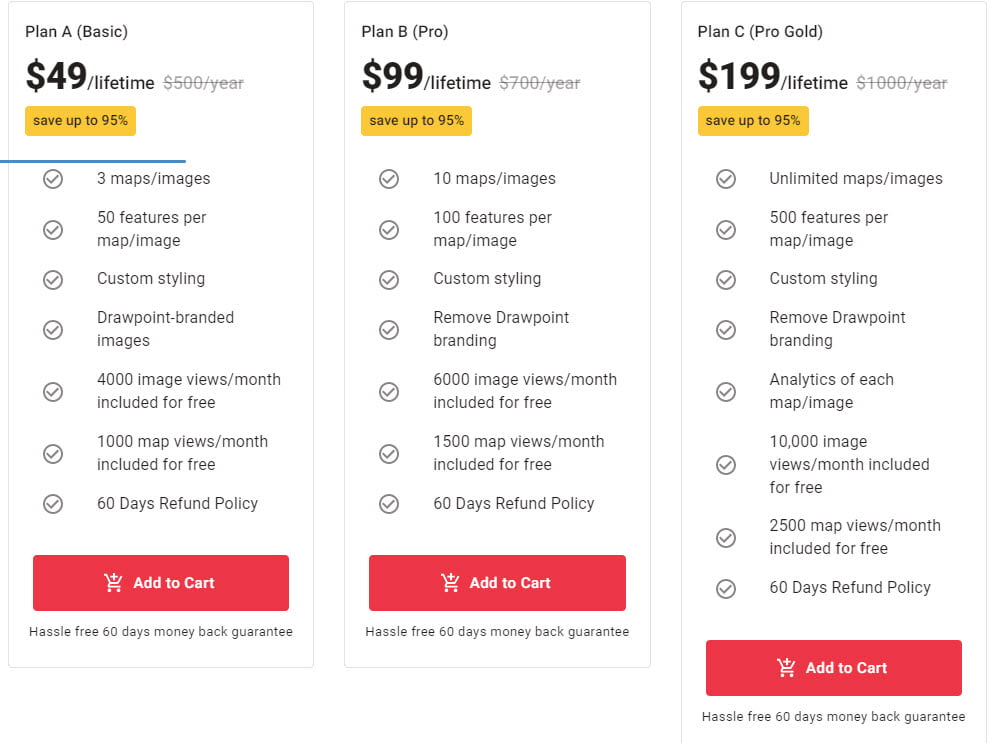Click Plan B 60 Days Refund Policy checkmark
The width and height of the screenshot is (989, 743).
pos(389,504)
